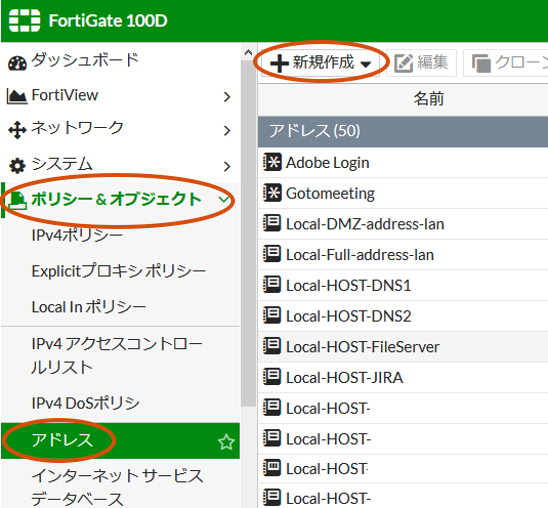Select the Local-HOST-DNS1 row

tap(403, 285)
